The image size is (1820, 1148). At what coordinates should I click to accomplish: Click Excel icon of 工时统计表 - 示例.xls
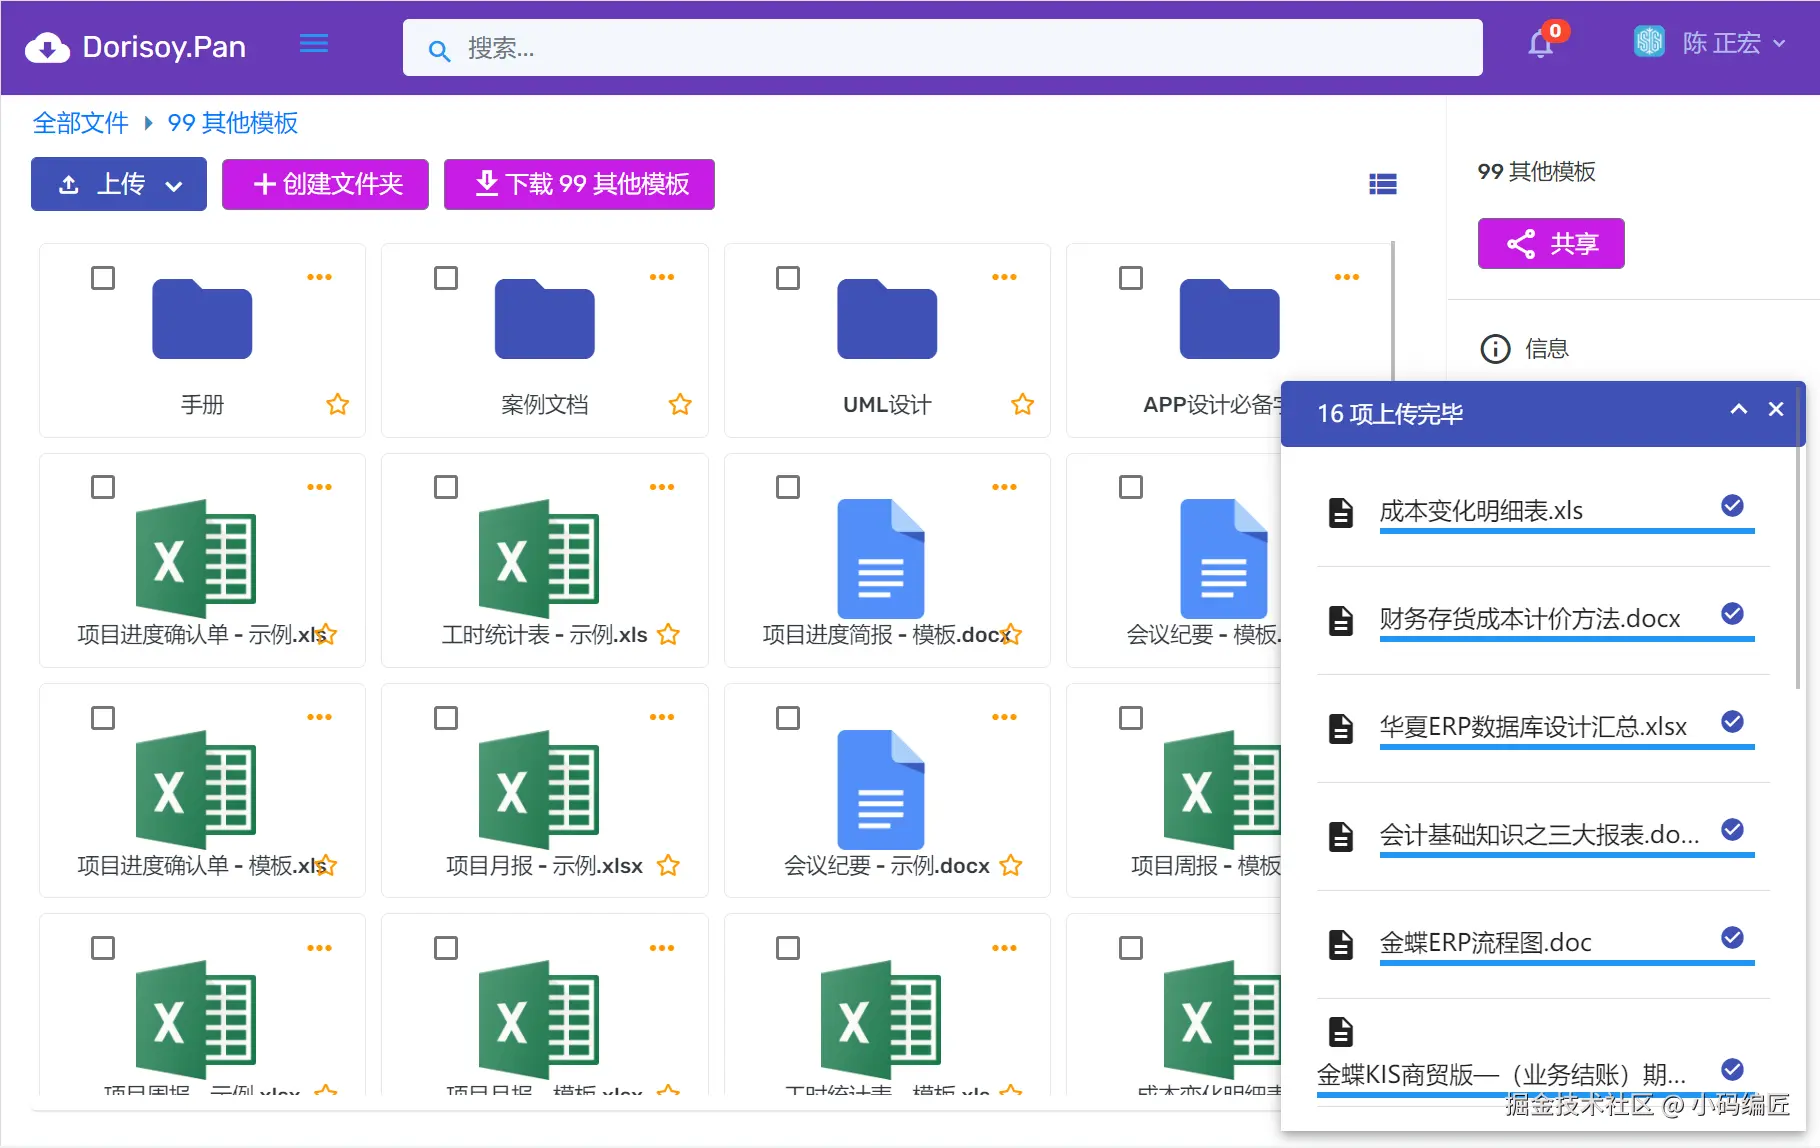539,559
